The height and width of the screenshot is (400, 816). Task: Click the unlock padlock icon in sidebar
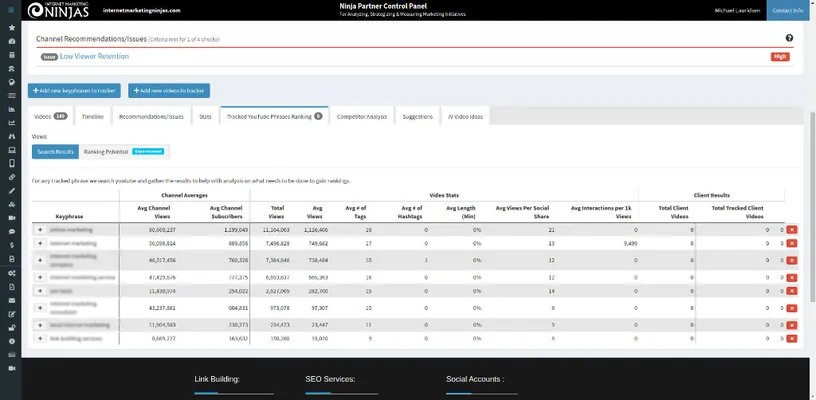11,327
